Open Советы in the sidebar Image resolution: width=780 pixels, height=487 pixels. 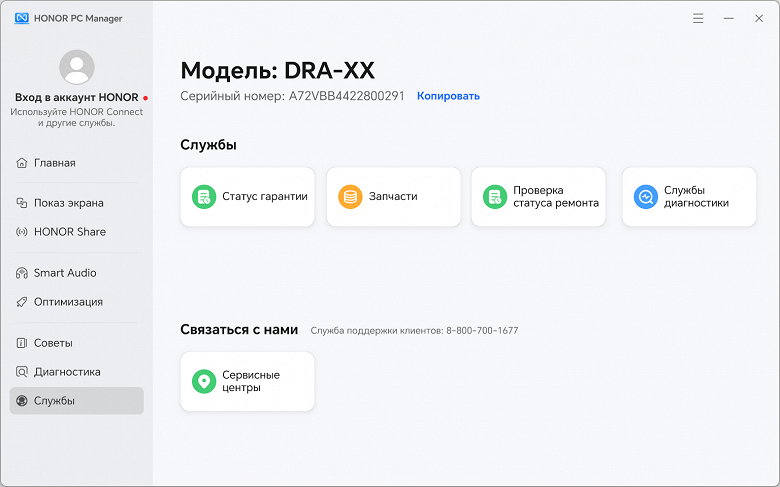(53, 343)
